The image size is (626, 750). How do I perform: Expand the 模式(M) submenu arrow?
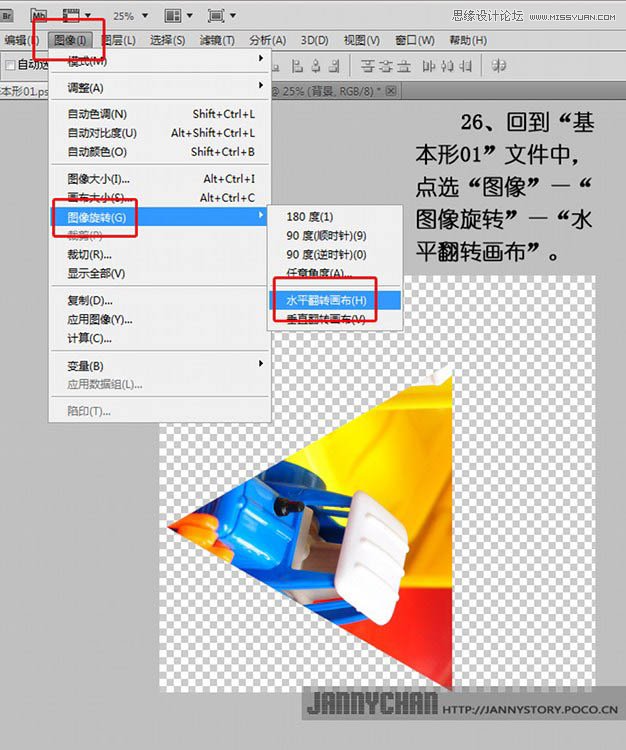[x=261, y=58]
